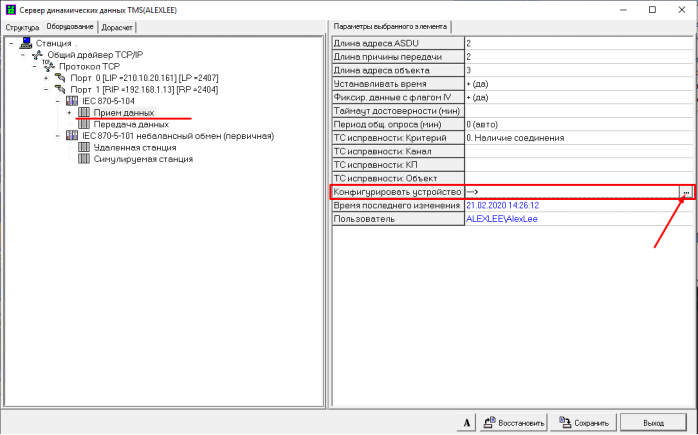Select the Передача данных tree item
Screen dimensions: 698x435
[124, 124]
